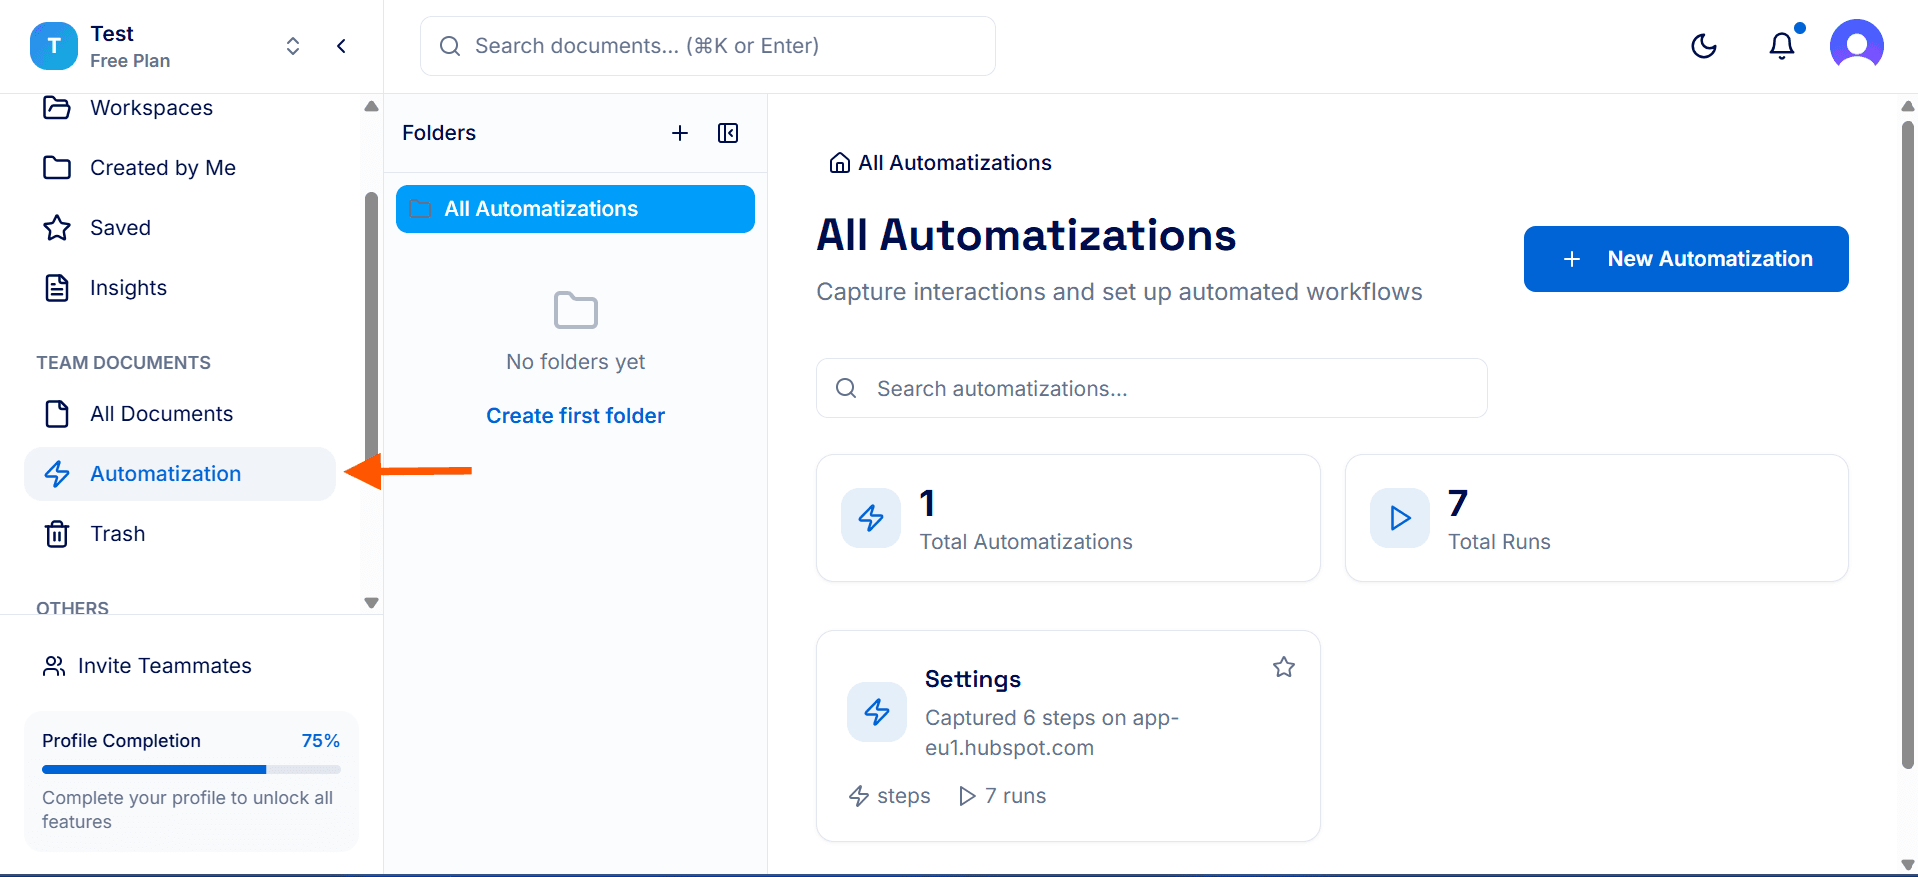Click the Total Automatizations lightning icon
Image resolution: width=1918 pixels, height=877 pixels.
(871, 518)
